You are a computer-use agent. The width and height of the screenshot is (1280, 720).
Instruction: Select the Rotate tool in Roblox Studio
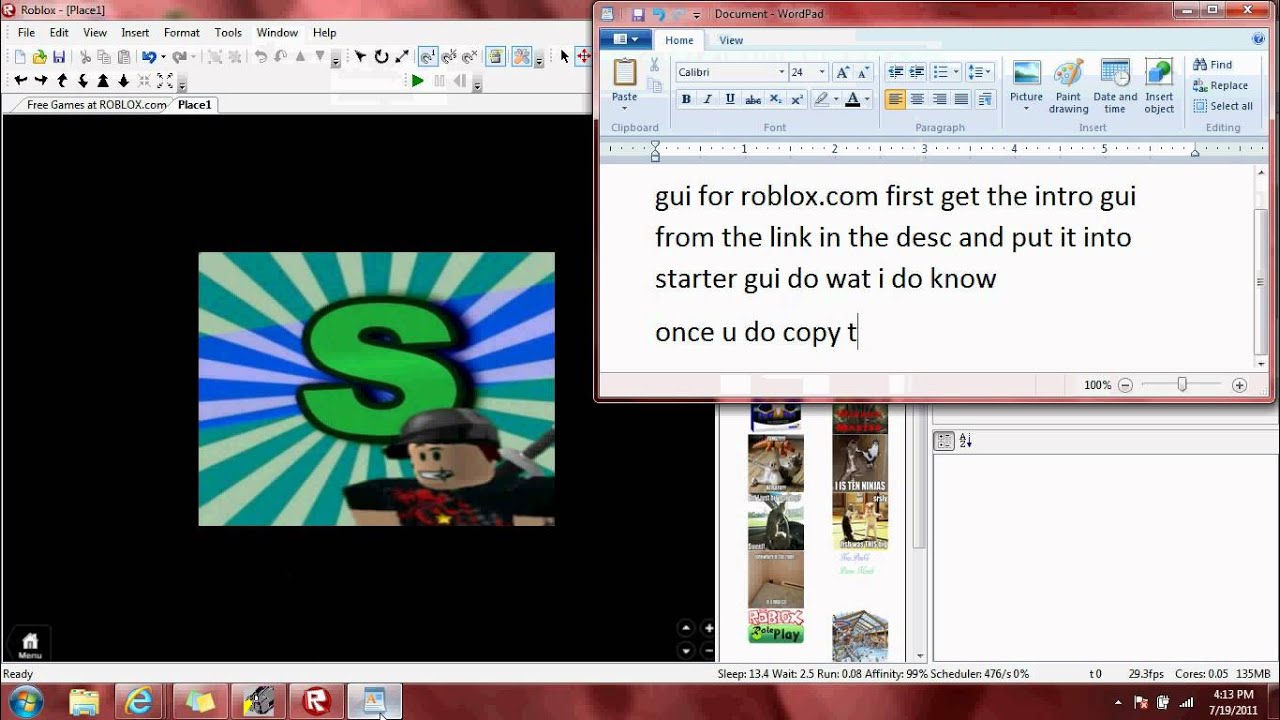point(381,57)
